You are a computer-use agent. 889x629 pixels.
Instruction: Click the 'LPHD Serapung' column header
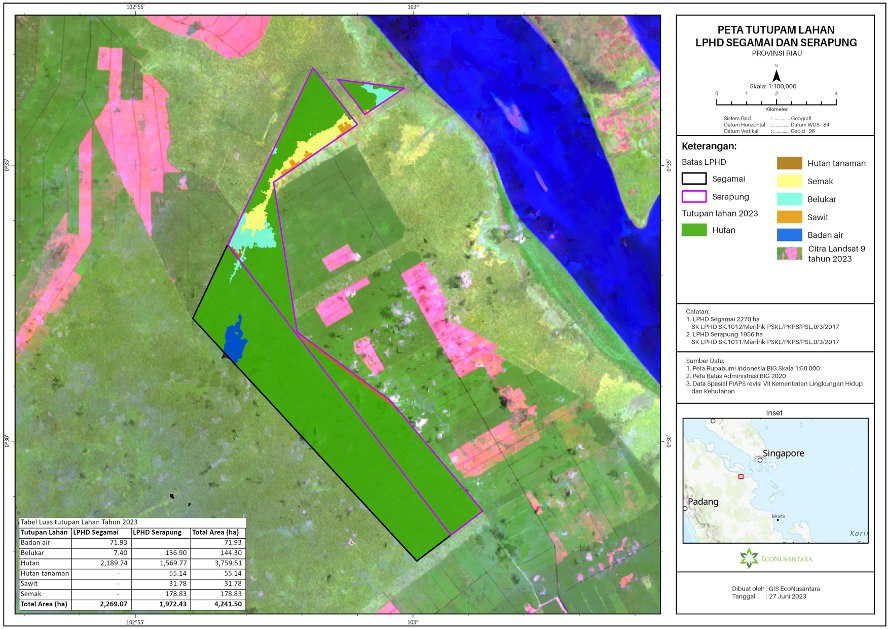pos(158,533)
